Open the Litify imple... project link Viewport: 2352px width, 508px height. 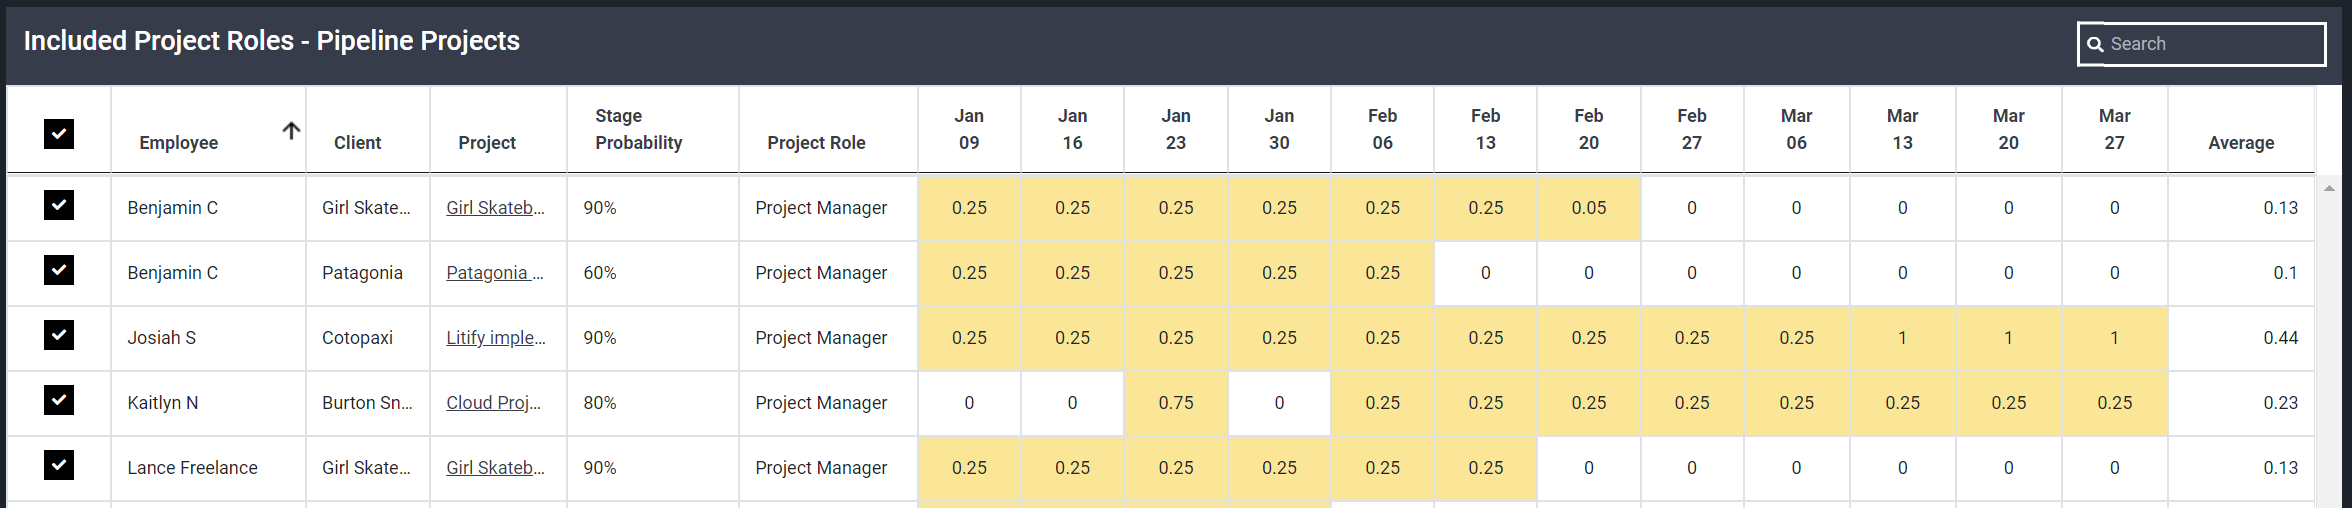[x=496, y=338]
